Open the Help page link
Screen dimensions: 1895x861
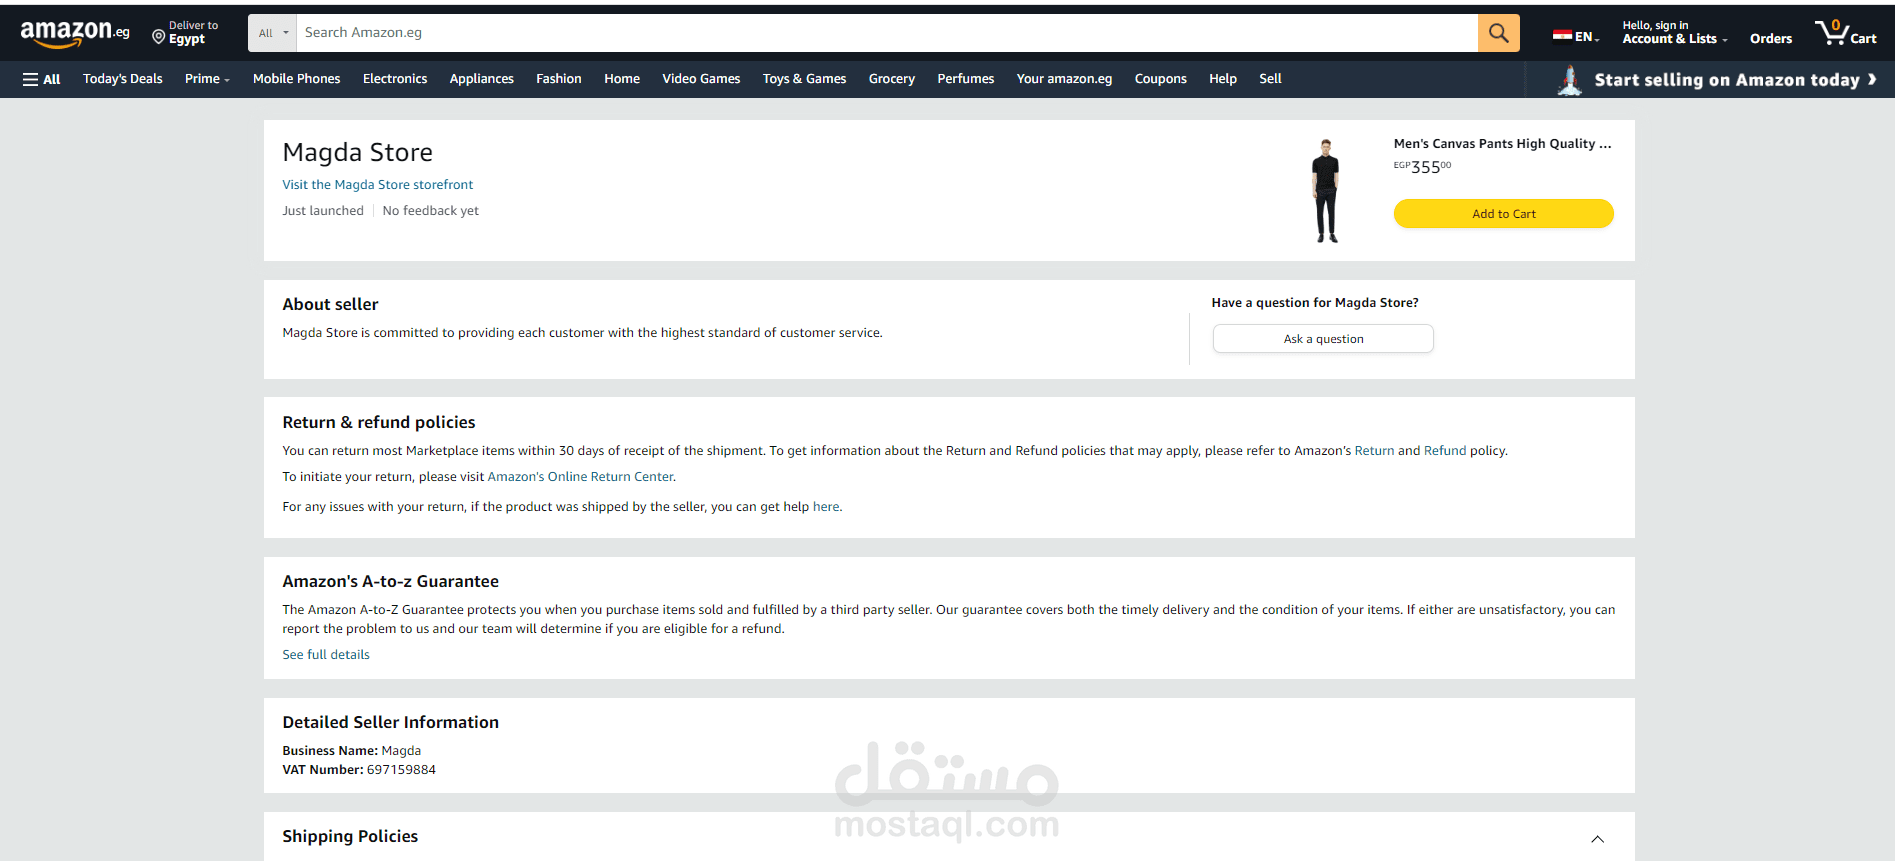click(1223, 79)
